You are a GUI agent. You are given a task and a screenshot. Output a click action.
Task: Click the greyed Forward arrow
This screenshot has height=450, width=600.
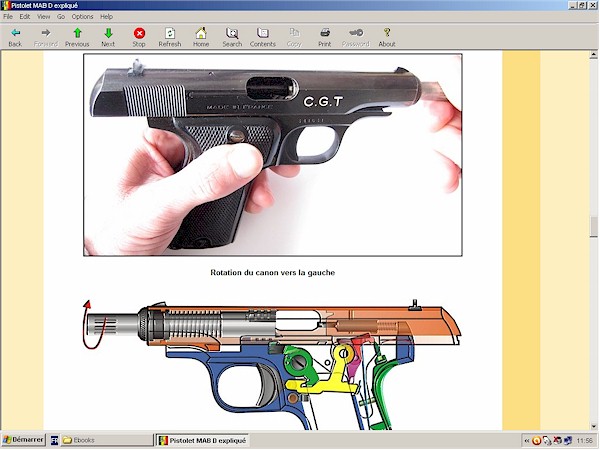tap(46, 37)
